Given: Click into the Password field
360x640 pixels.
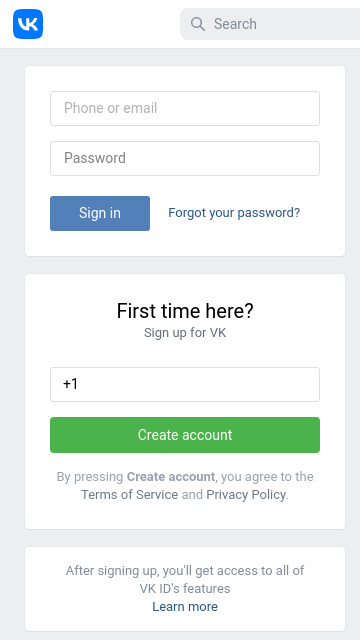Looking at the screenshot, I should 185,158.
